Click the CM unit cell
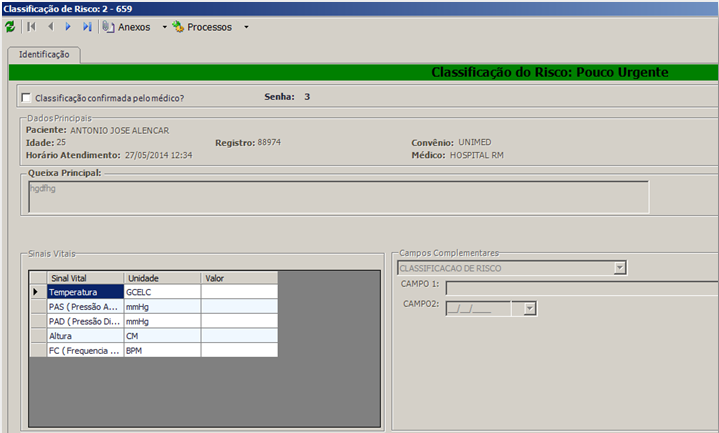The image size is (719, 433). pos(162,336)
